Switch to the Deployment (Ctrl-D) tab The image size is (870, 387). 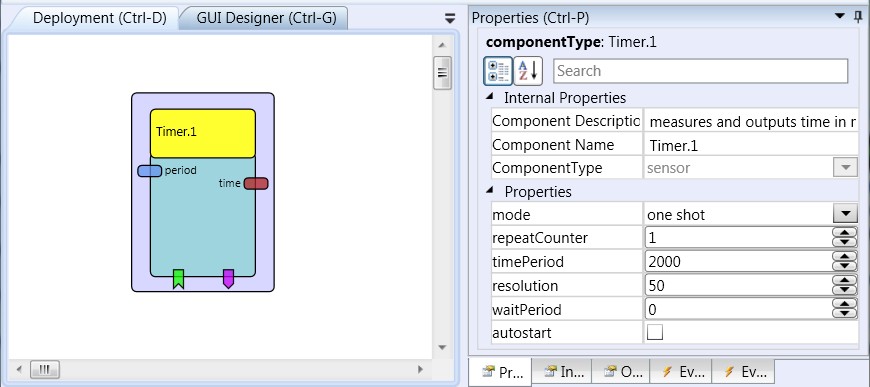99,18
